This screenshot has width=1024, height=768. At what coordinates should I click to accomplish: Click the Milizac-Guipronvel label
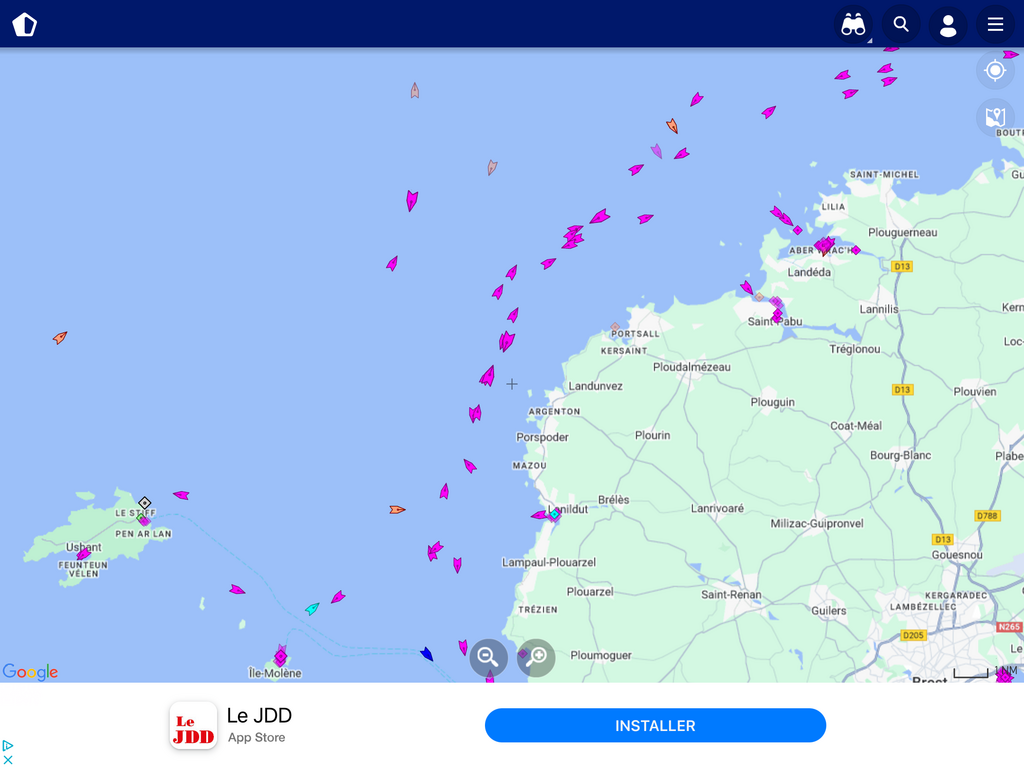coord(817,524)
